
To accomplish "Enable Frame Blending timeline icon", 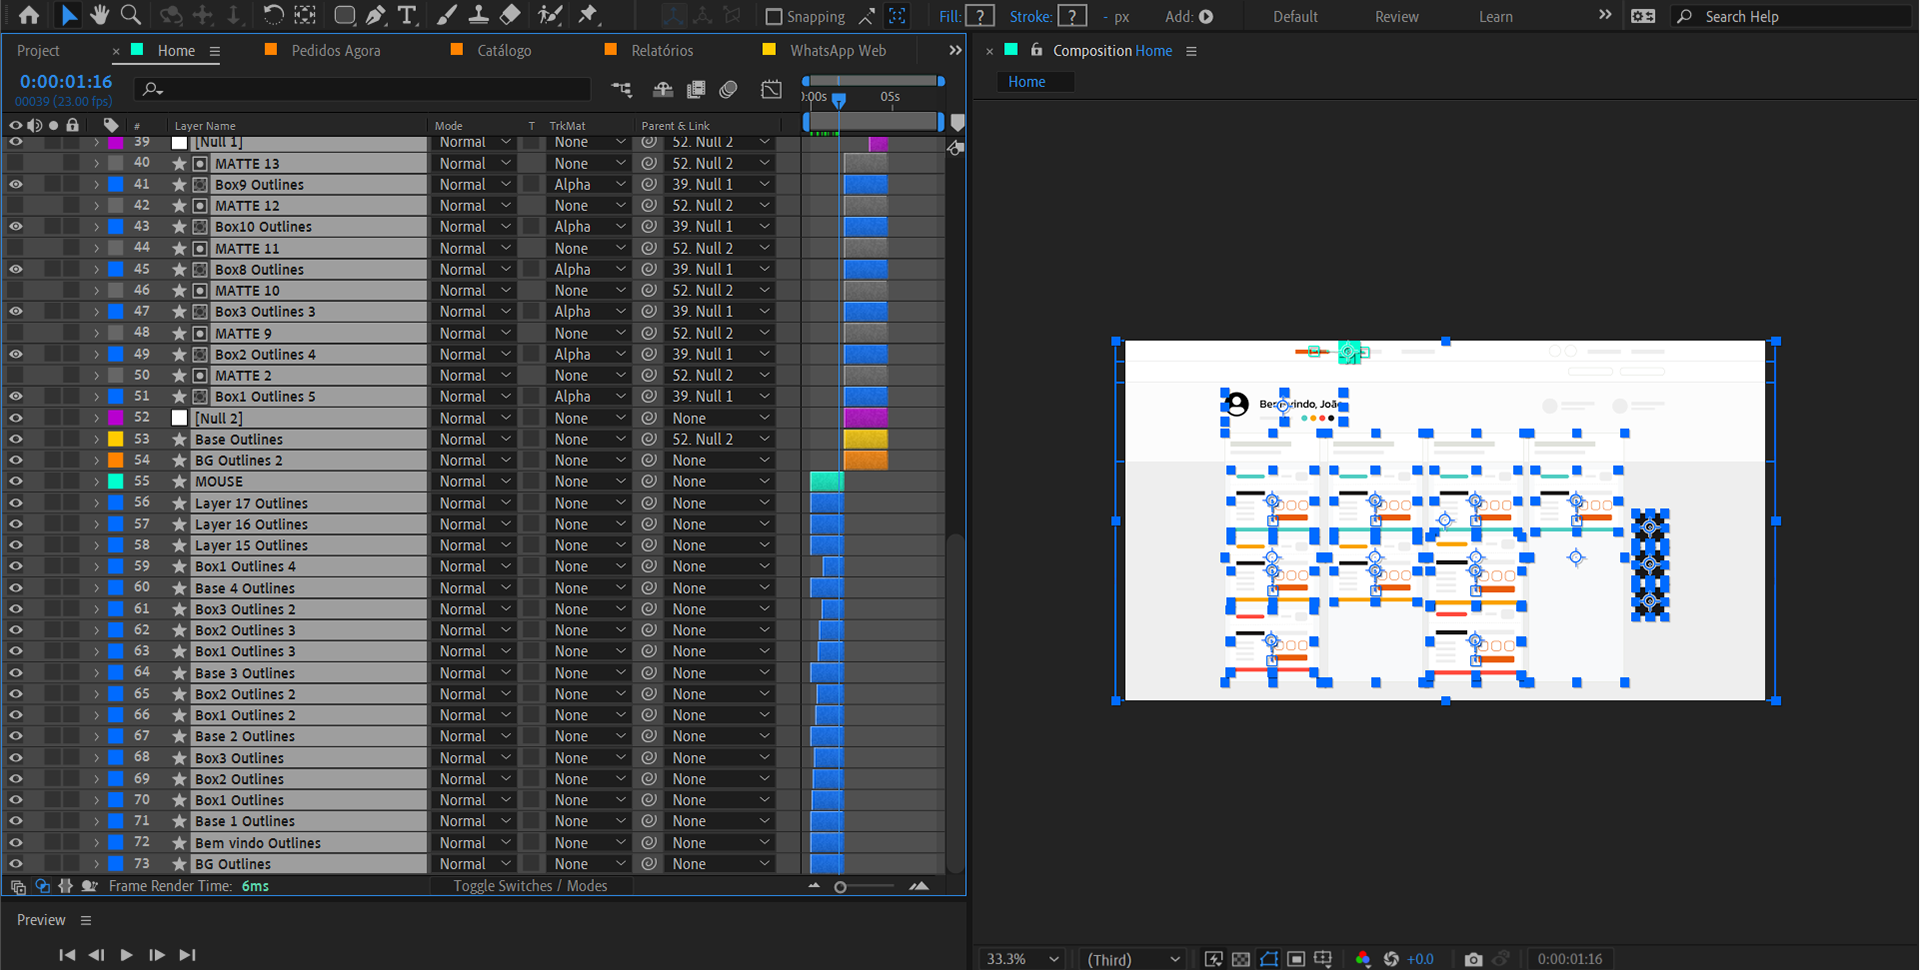I will pos(696,90).
